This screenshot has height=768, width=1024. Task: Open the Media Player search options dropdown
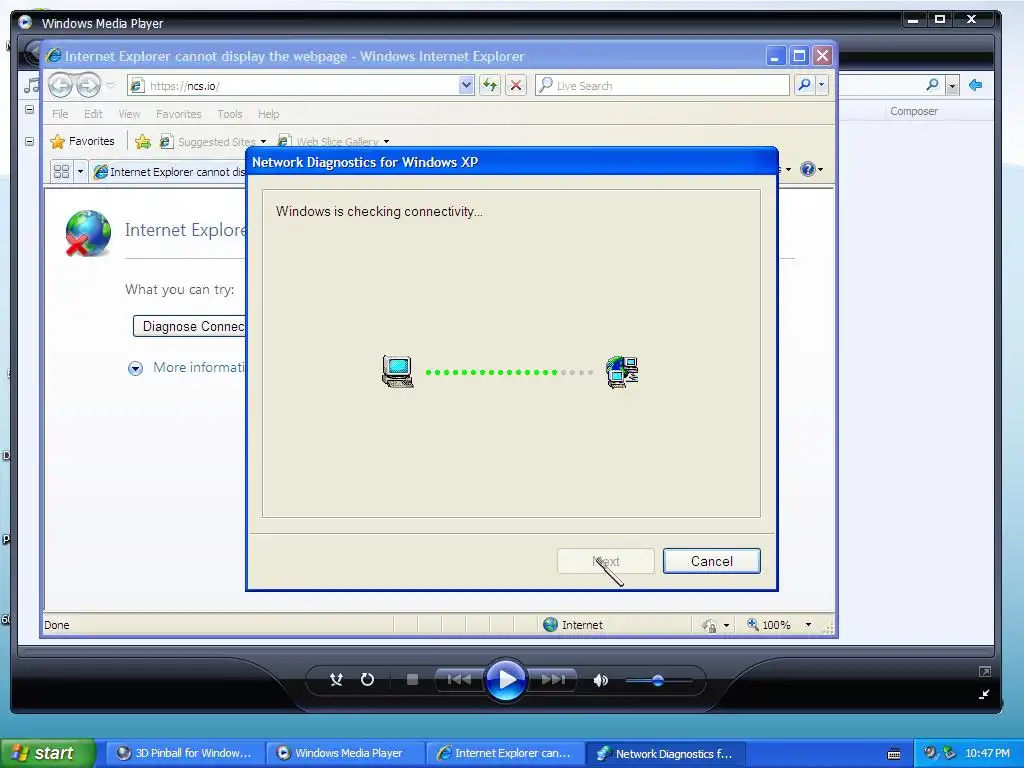pos(952,86)
